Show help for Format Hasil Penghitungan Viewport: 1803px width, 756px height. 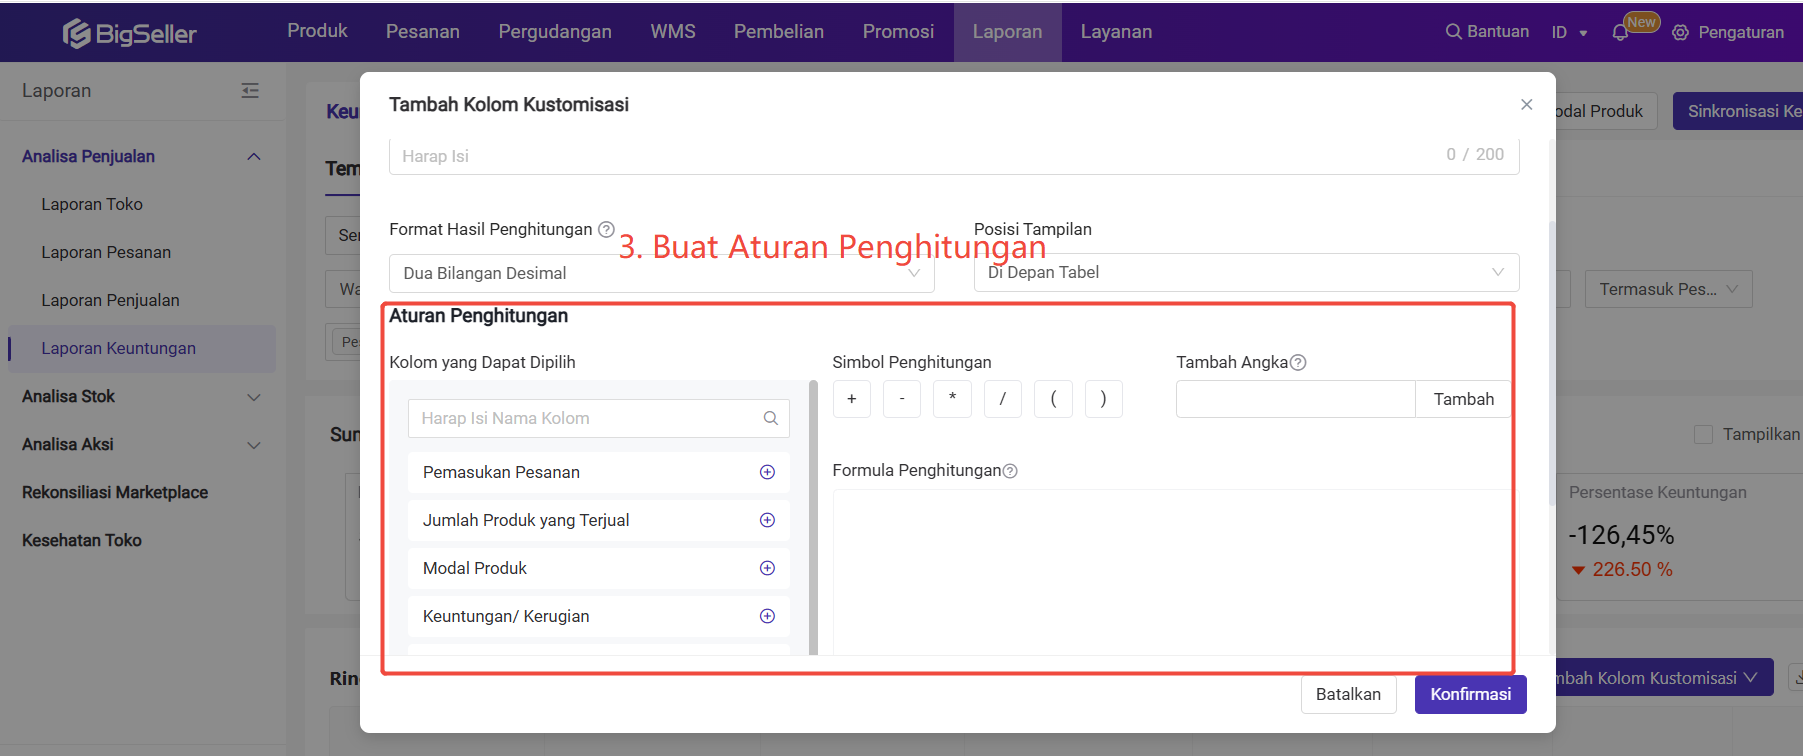606,229
